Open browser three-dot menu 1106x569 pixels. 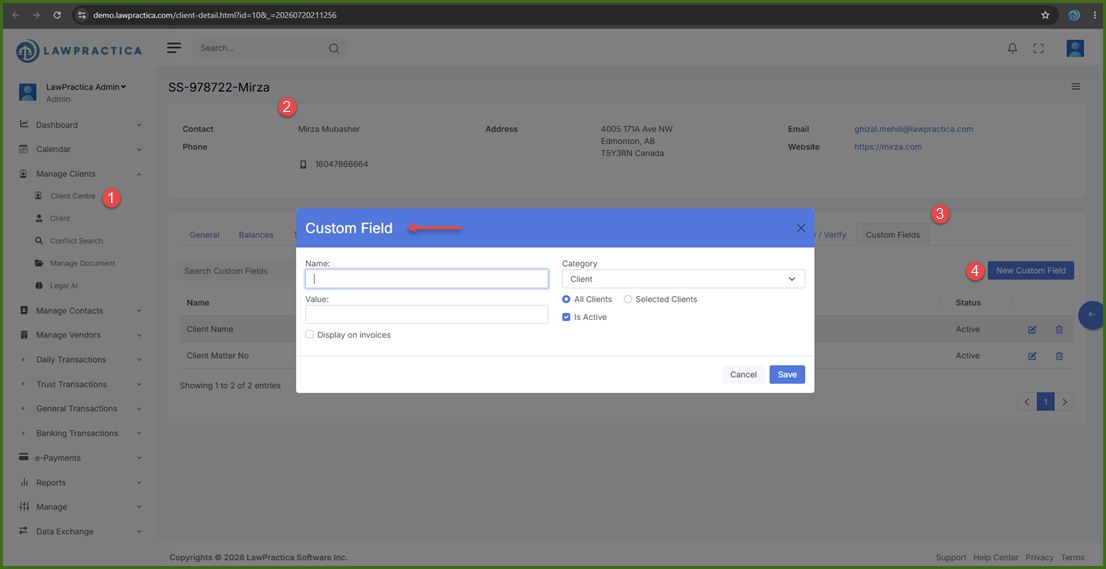click(x=1094, y=15)
